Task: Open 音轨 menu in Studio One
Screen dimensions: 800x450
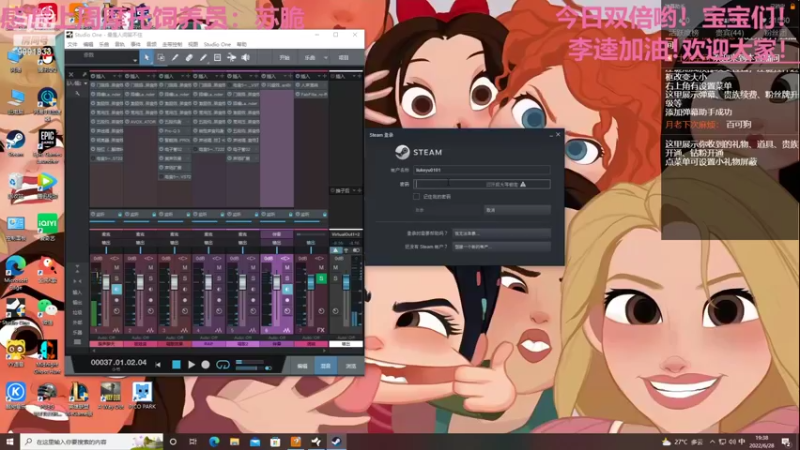Action: point(120,44)
